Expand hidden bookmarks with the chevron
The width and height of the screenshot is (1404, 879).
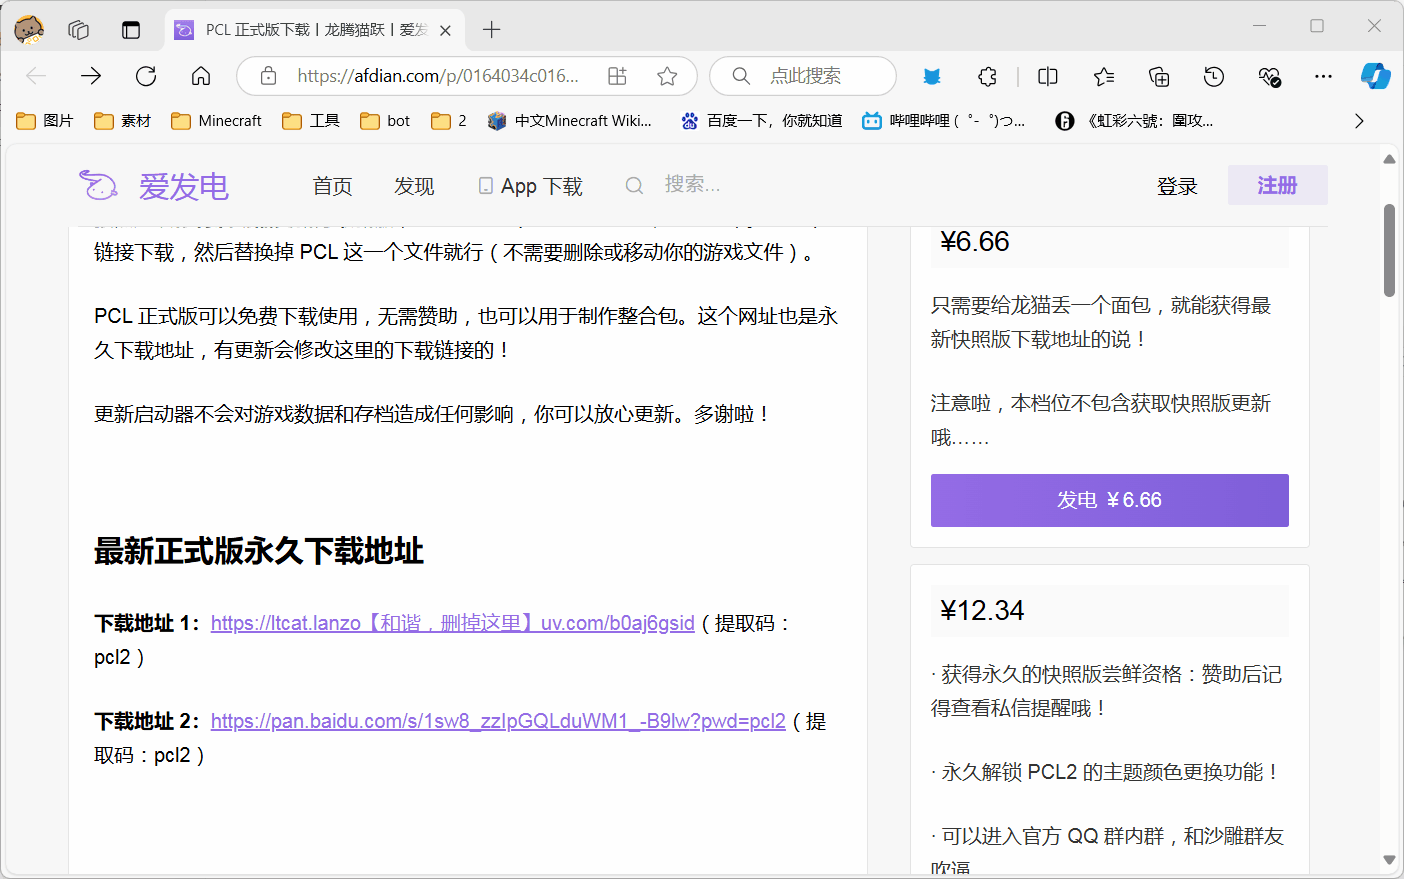pos(1359,120)
